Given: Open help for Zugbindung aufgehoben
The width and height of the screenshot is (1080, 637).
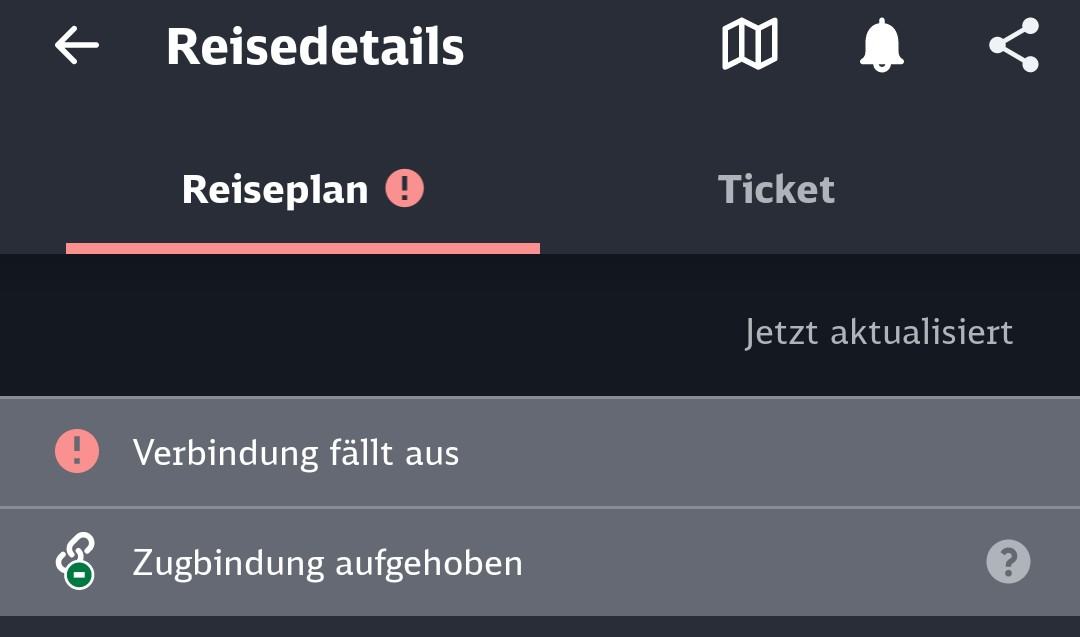Looking at the screenshot, I should tap(1008, 562).
